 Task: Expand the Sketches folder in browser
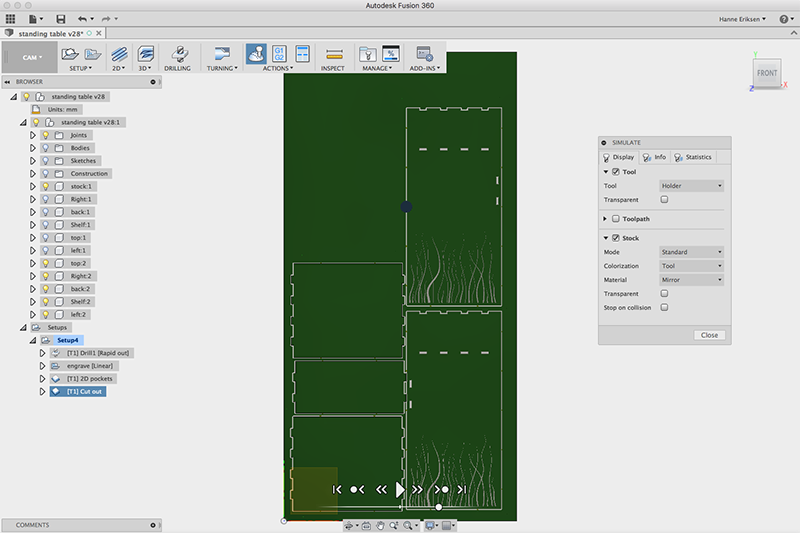pyautogui.click(x=33, y=161)
